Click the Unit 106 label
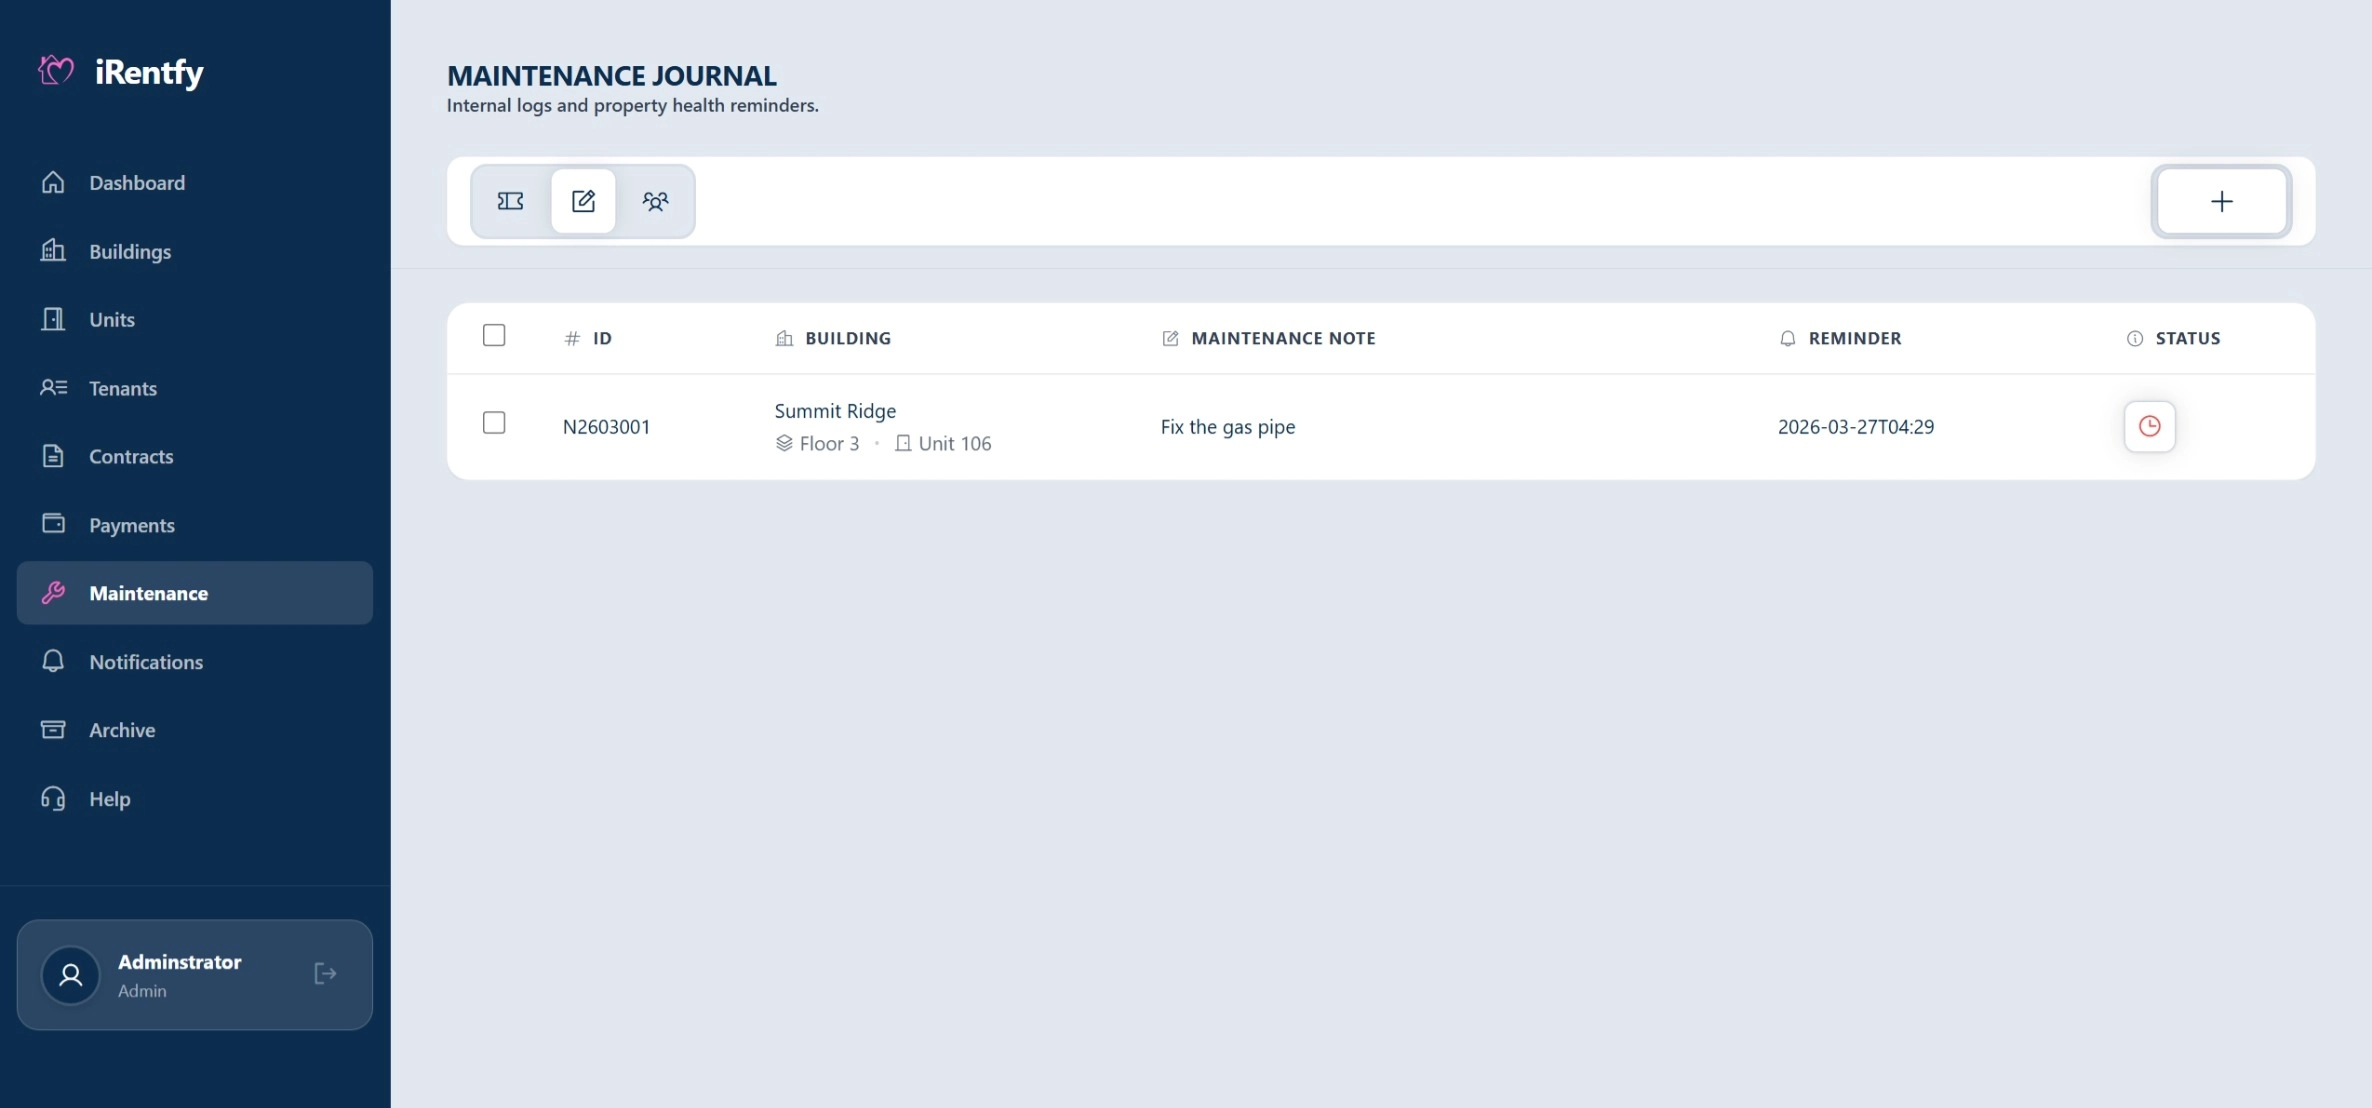The height and width of the screenshot is (1108, 2372). tap(943, 443)
